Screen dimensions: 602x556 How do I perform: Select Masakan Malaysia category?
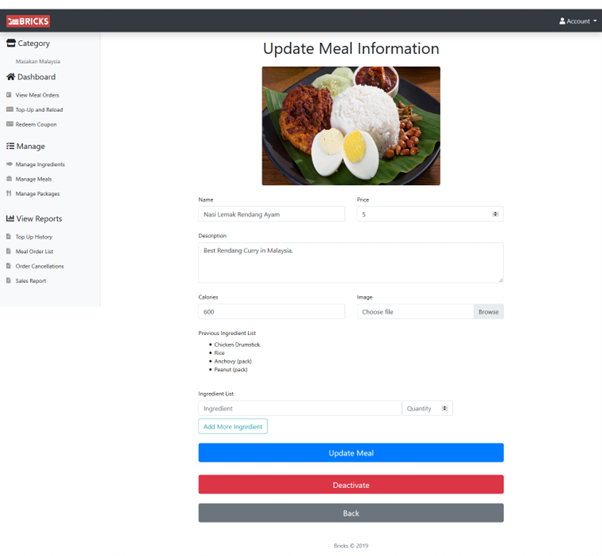click(x=38, y=61)
